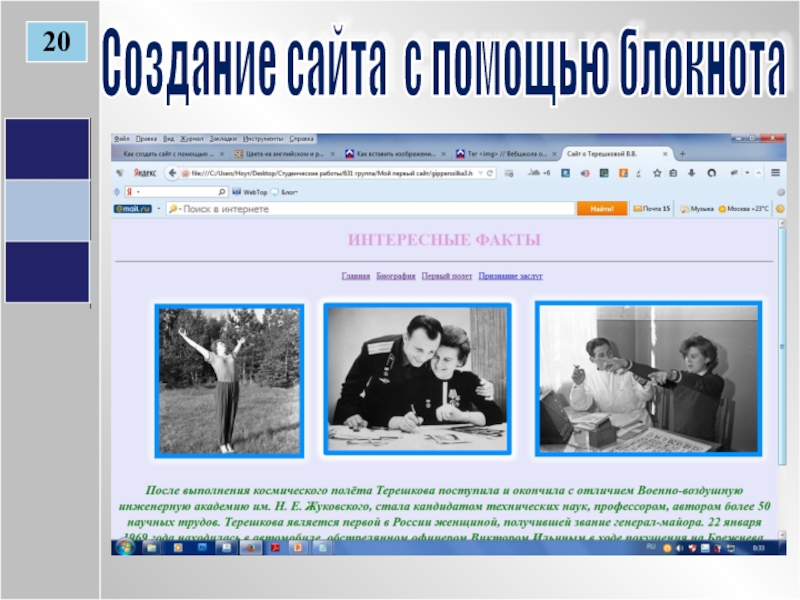
Task: Open the address bar history dropdown arrow
Action: 481,173
